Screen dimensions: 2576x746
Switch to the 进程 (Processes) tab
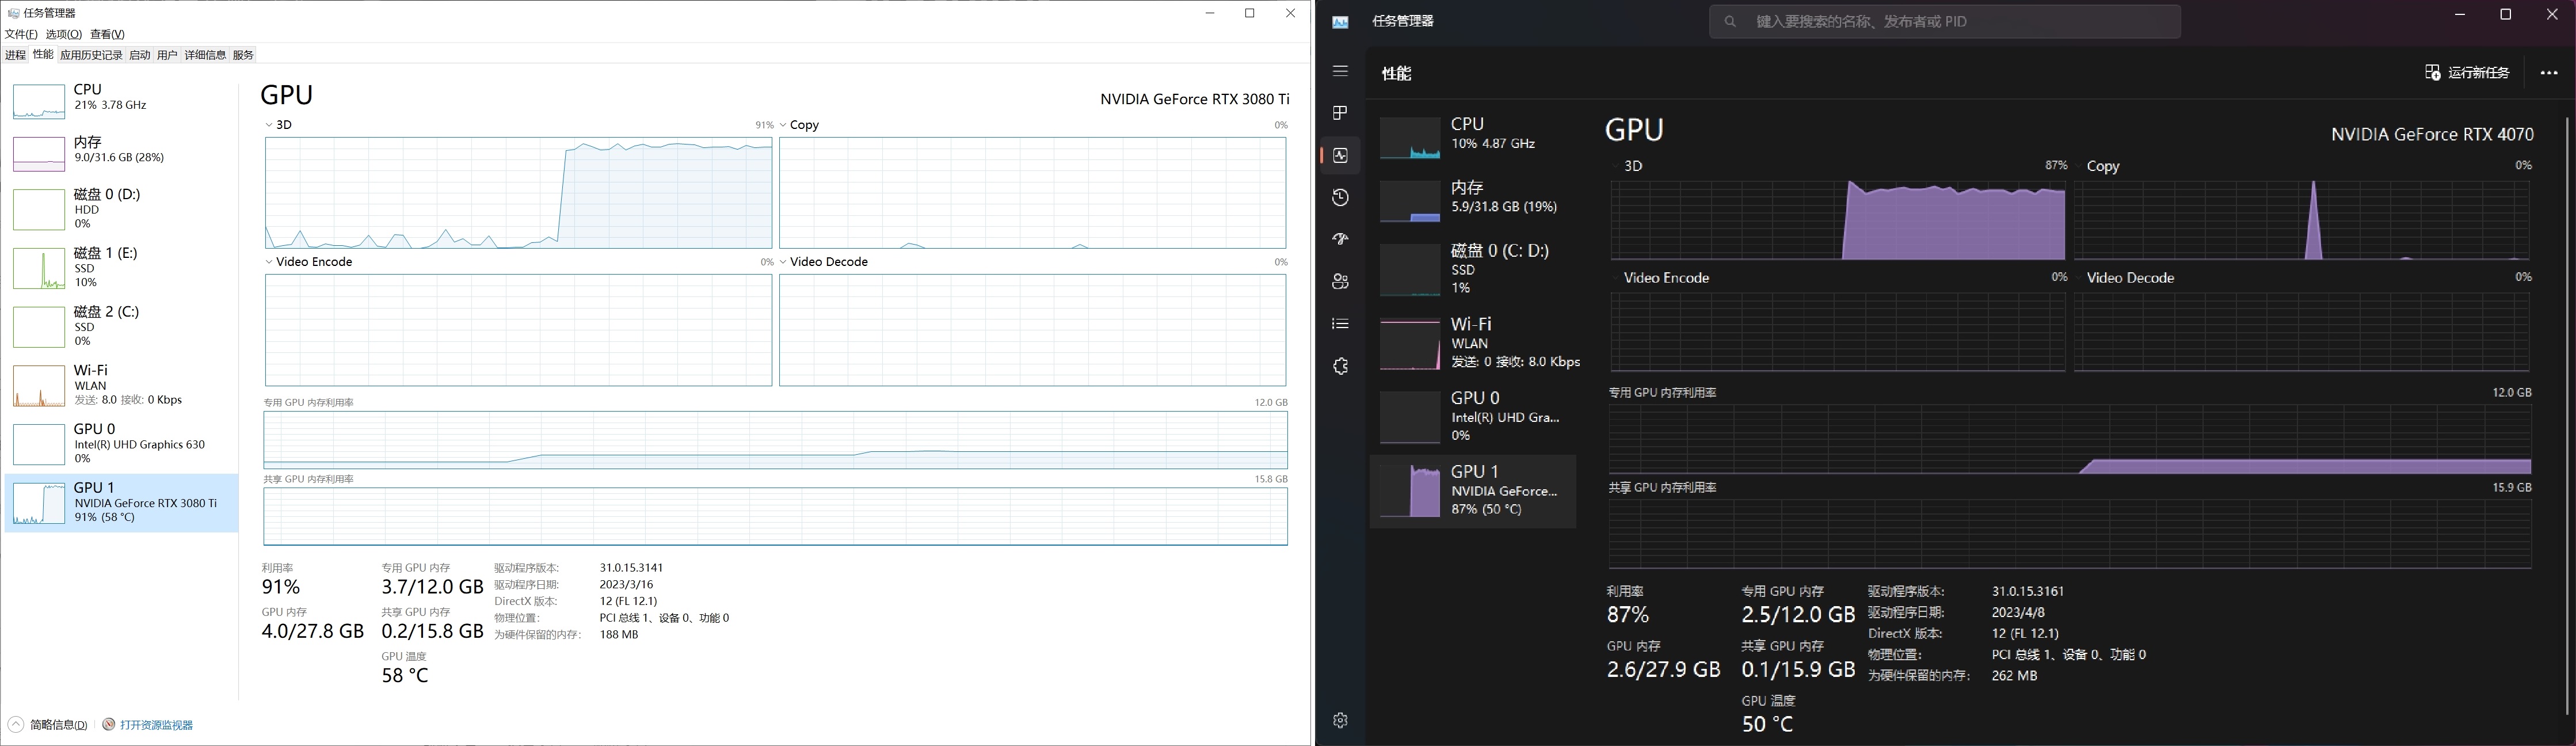15,55
